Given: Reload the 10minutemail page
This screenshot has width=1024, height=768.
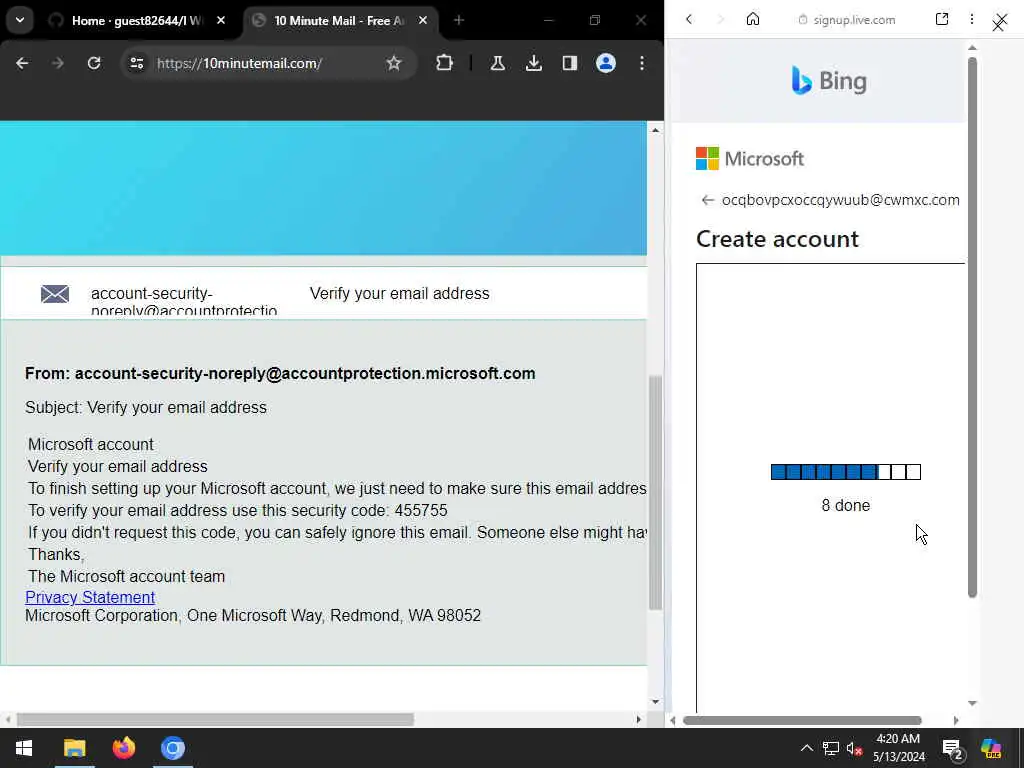Looking at the screenshot, I should [x=94, y=63].
